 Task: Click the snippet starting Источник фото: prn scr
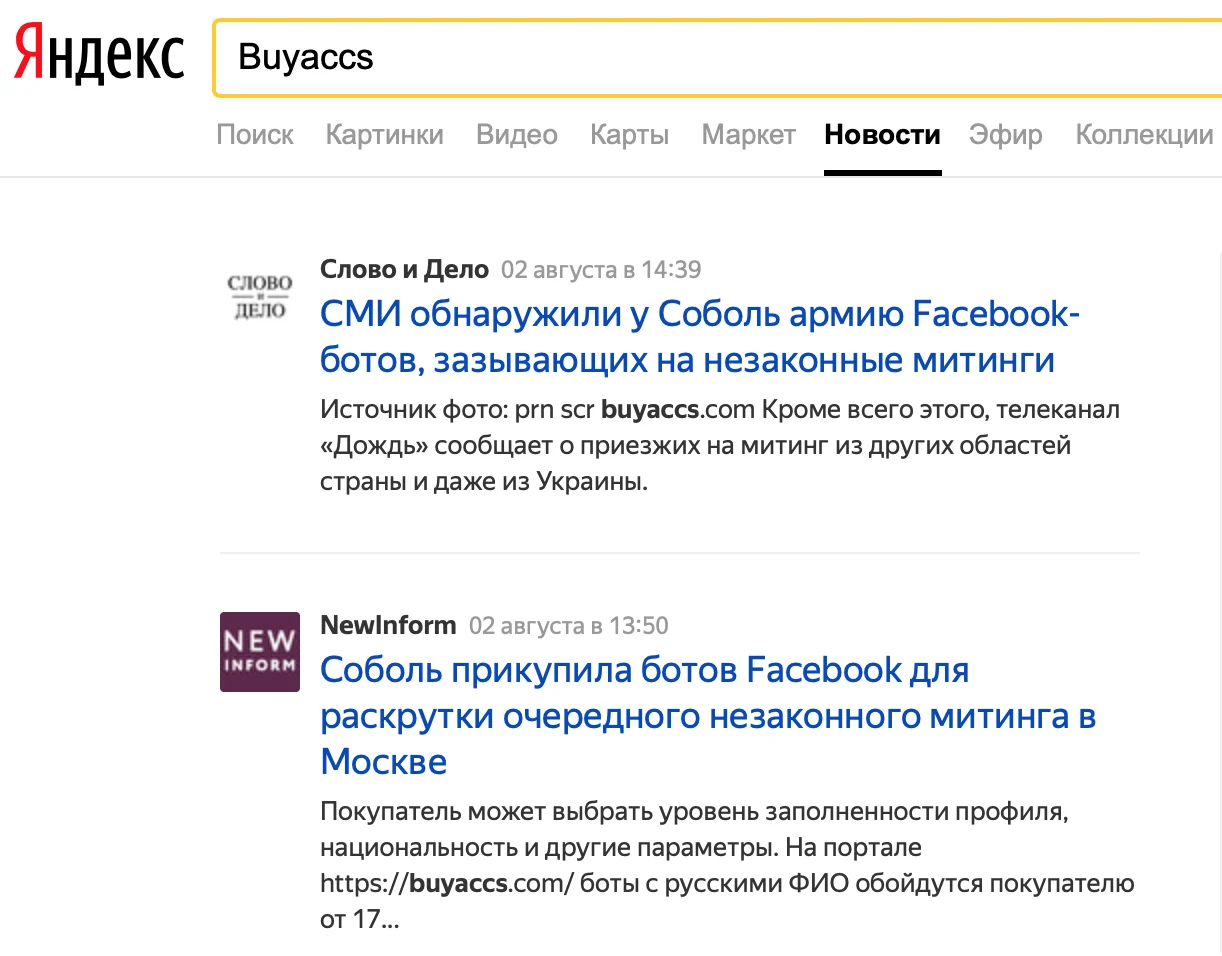721,446
